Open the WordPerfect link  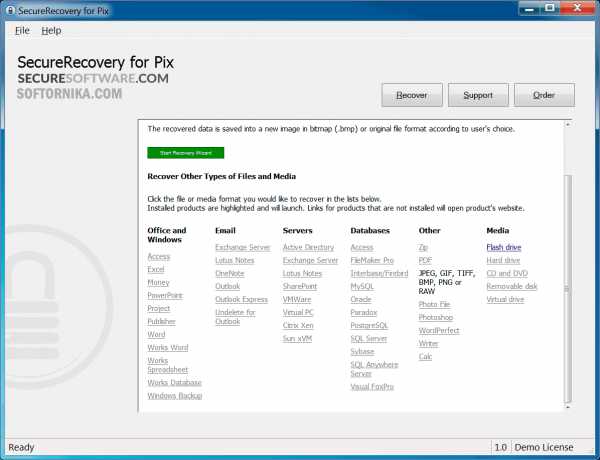(439, 330)
